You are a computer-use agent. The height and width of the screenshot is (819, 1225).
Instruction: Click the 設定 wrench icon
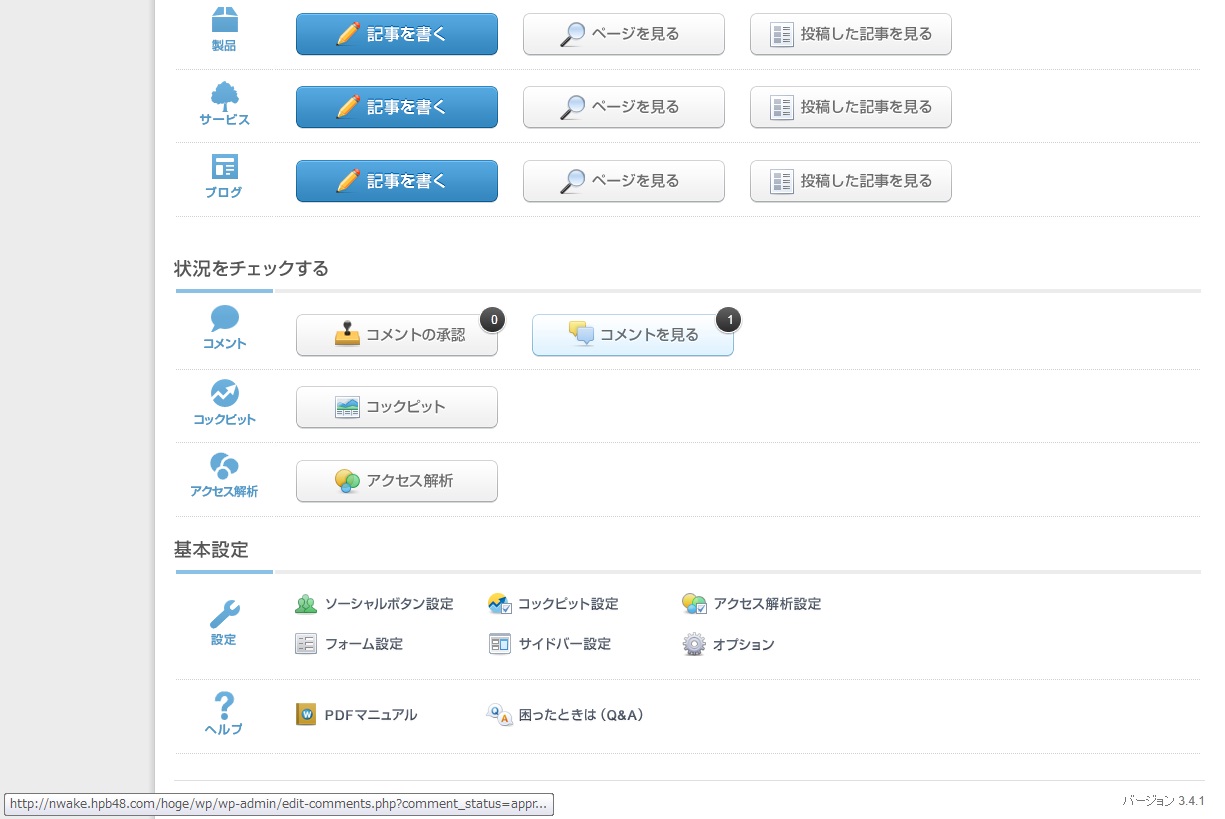pyautogui.click(x=224, y=613)
